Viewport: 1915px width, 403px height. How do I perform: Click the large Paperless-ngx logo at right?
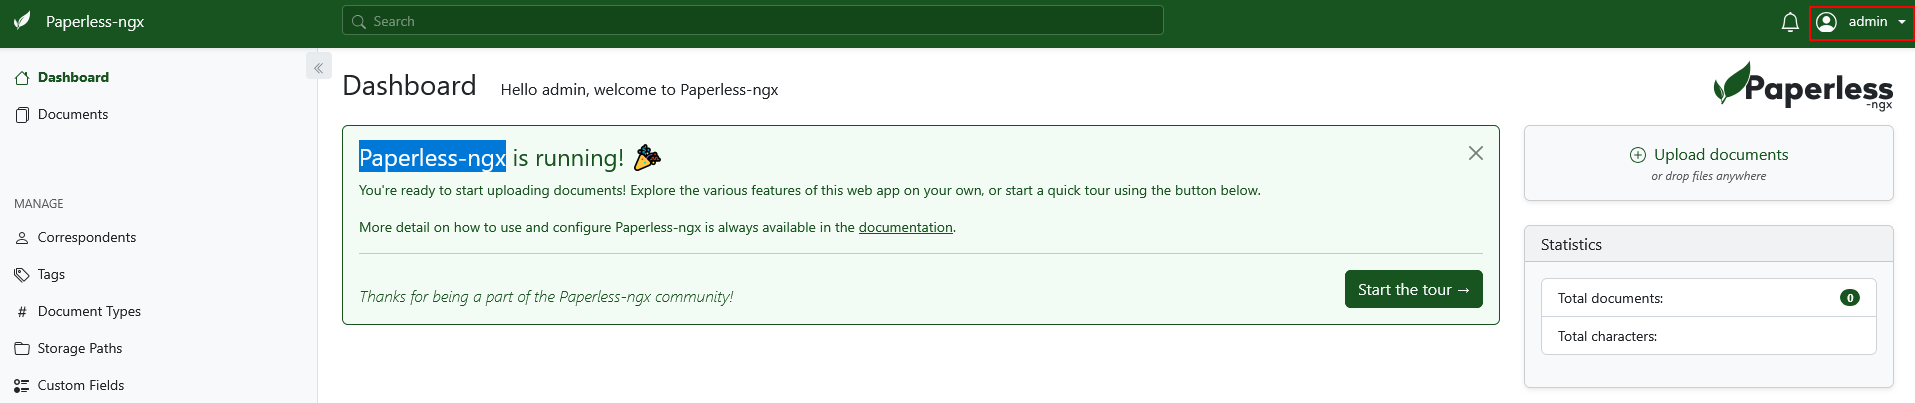(x=1803, y=86)
